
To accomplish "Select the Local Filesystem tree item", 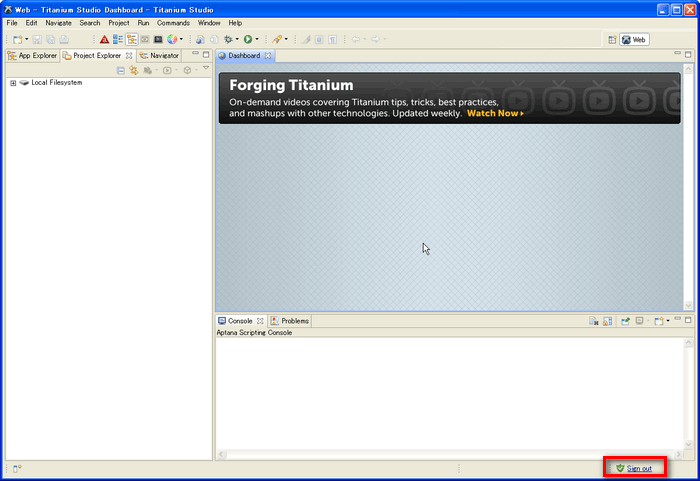I will point(57,83).
